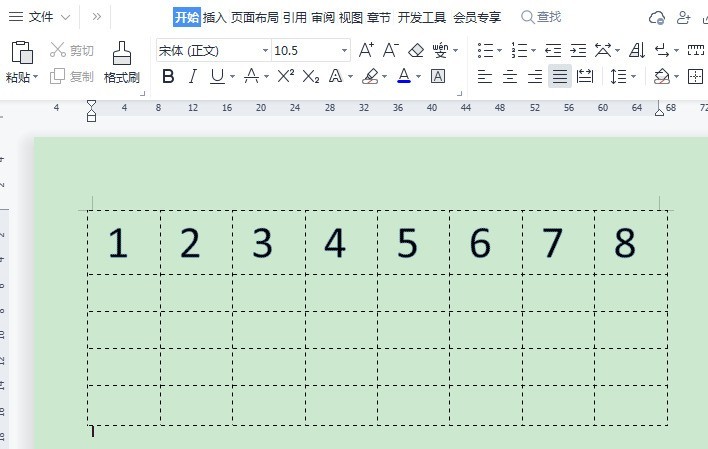Viewport: 708px width, 449px height.
Task: Open the font group dialog launcher
Action: tap(460, 94)
